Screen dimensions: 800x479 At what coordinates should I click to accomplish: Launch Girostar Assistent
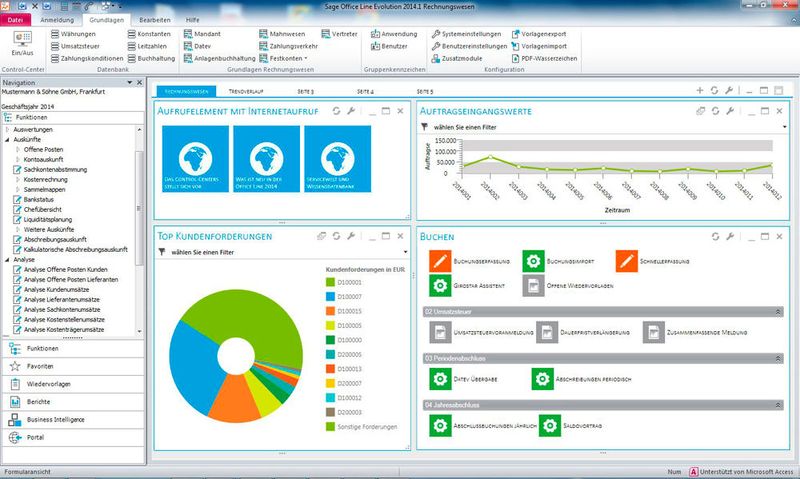point(467,286)
